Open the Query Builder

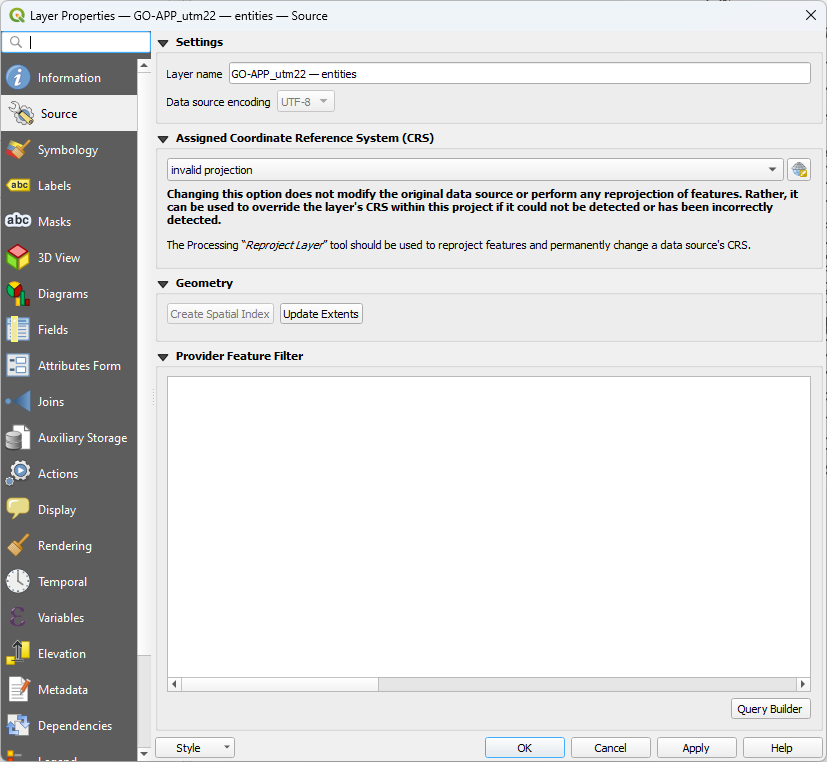[770, 708]
